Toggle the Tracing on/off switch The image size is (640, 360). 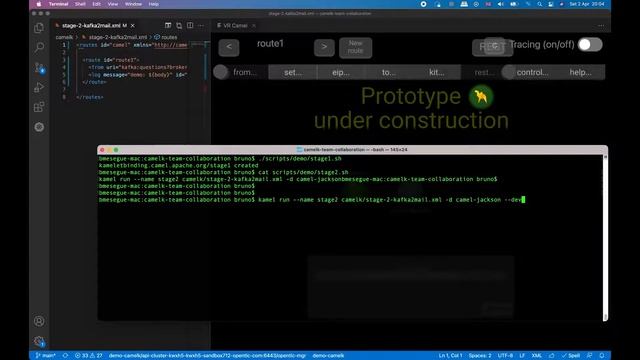(590, 45)
